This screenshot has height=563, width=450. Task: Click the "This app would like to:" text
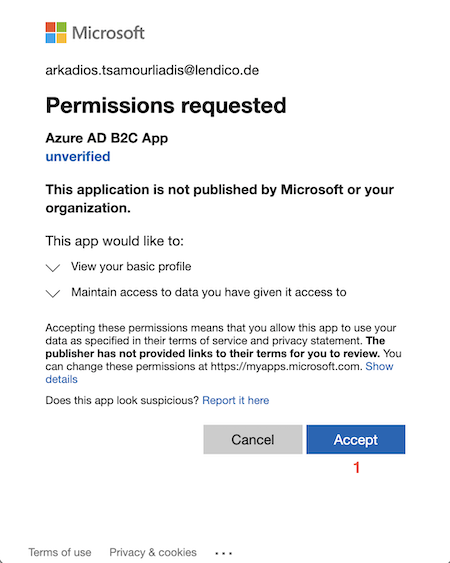(x=115, y=241)
